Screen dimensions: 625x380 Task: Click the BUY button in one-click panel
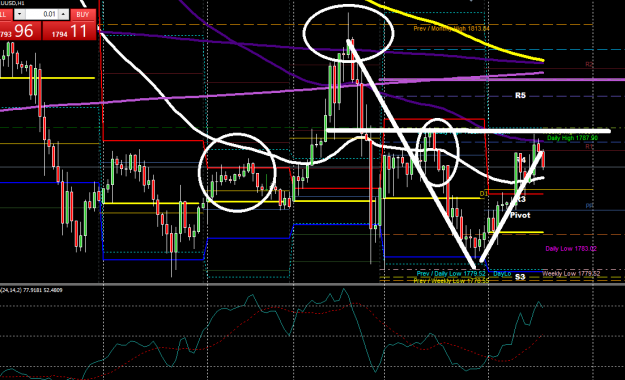(x=83, y=15)
